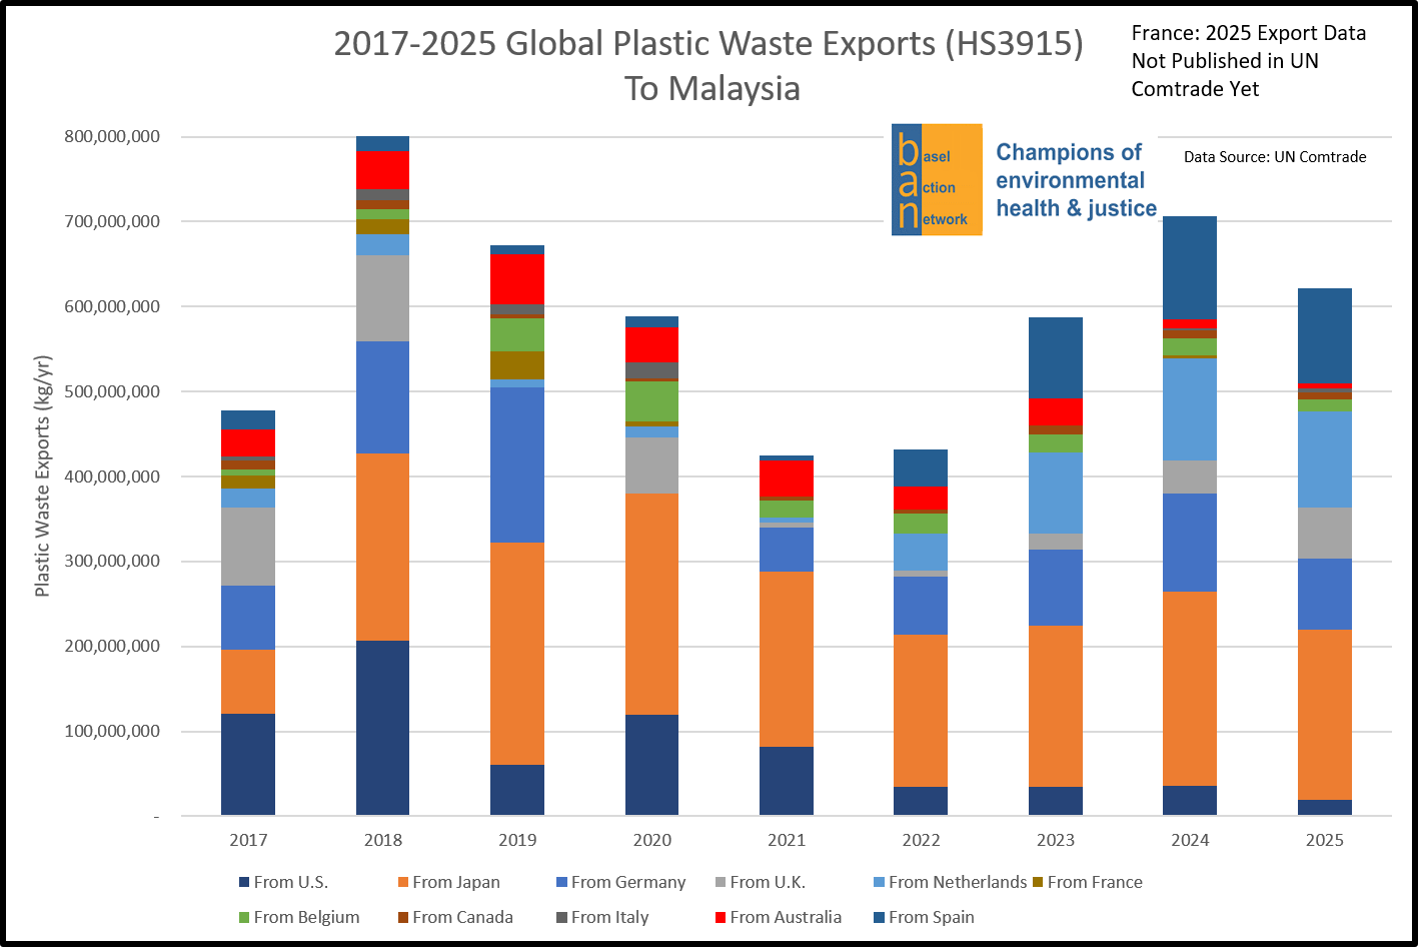This screenshot has width=1418, height=947.
Task: Click the top Spain segment of 2023 bar
Action: (x=1056, y=358)
